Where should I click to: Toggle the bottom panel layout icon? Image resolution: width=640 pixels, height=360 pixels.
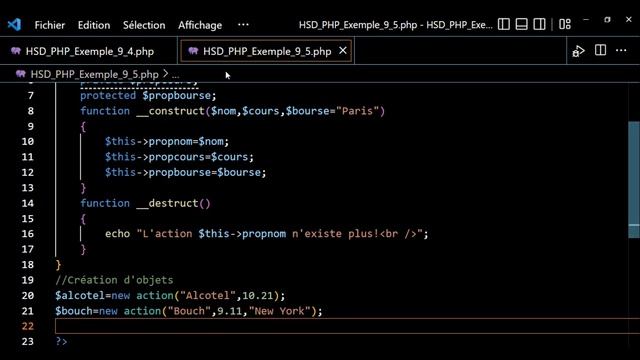coord(522,24)
